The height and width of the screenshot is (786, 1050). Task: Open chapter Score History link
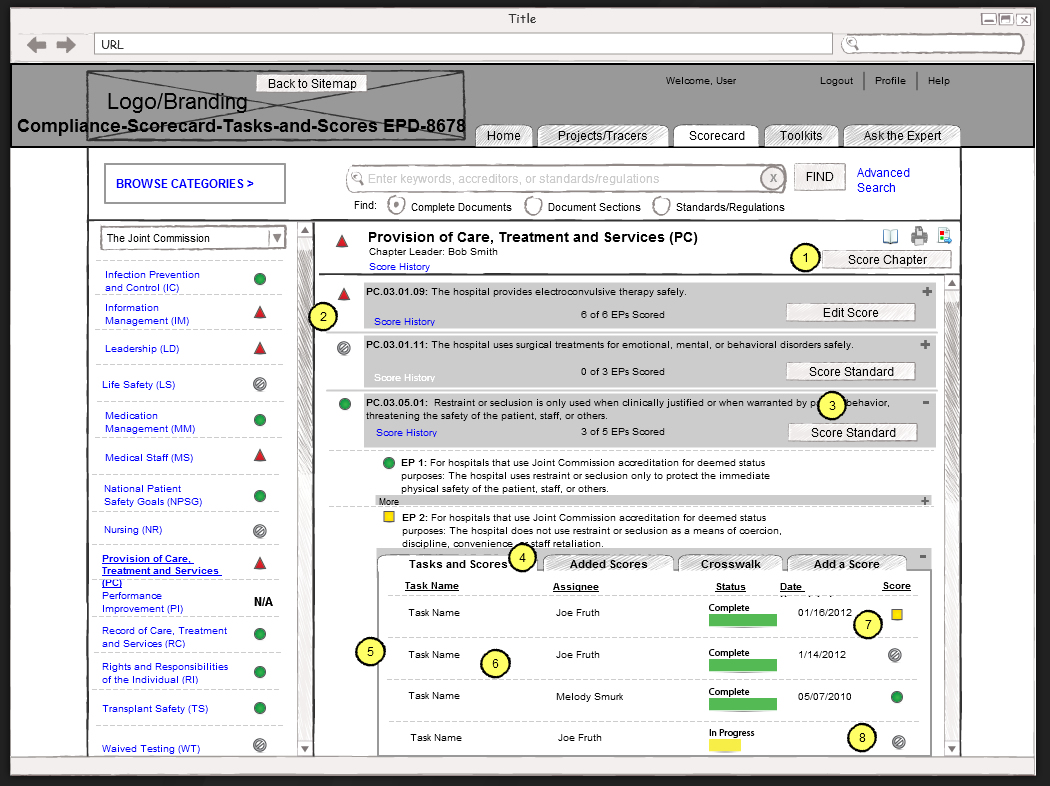399,266
